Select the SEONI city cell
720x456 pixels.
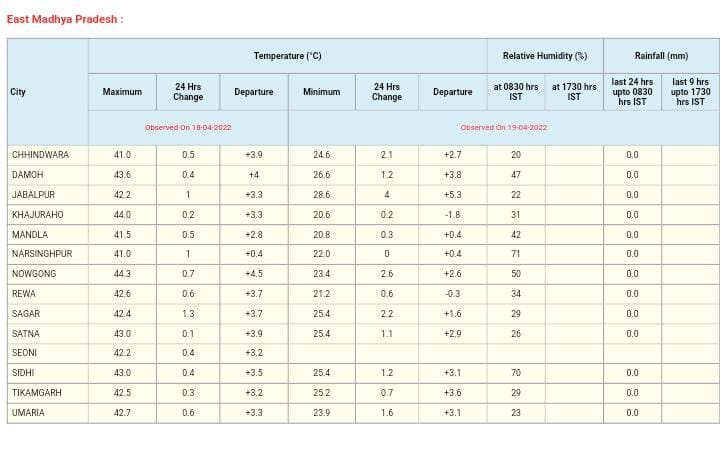pos(25,353)
